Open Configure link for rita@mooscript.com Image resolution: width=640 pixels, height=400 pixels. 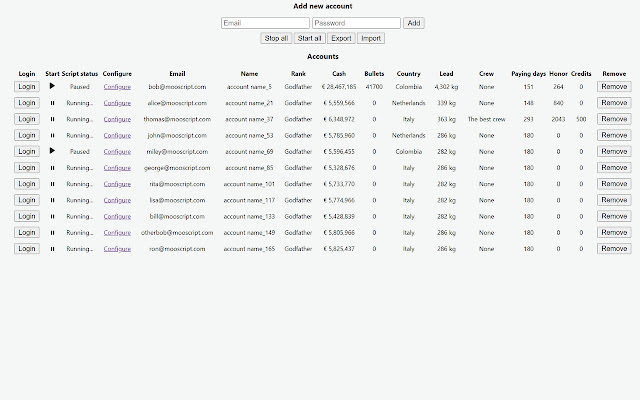click(x=117, y=184)
